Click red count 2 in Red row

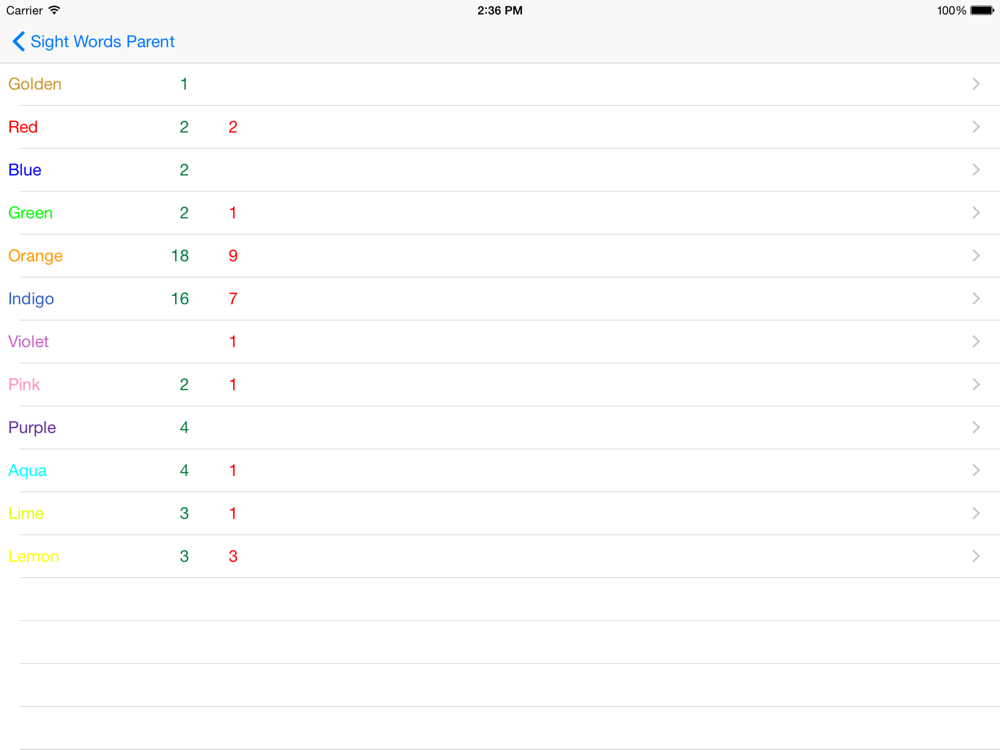[233, 127]
